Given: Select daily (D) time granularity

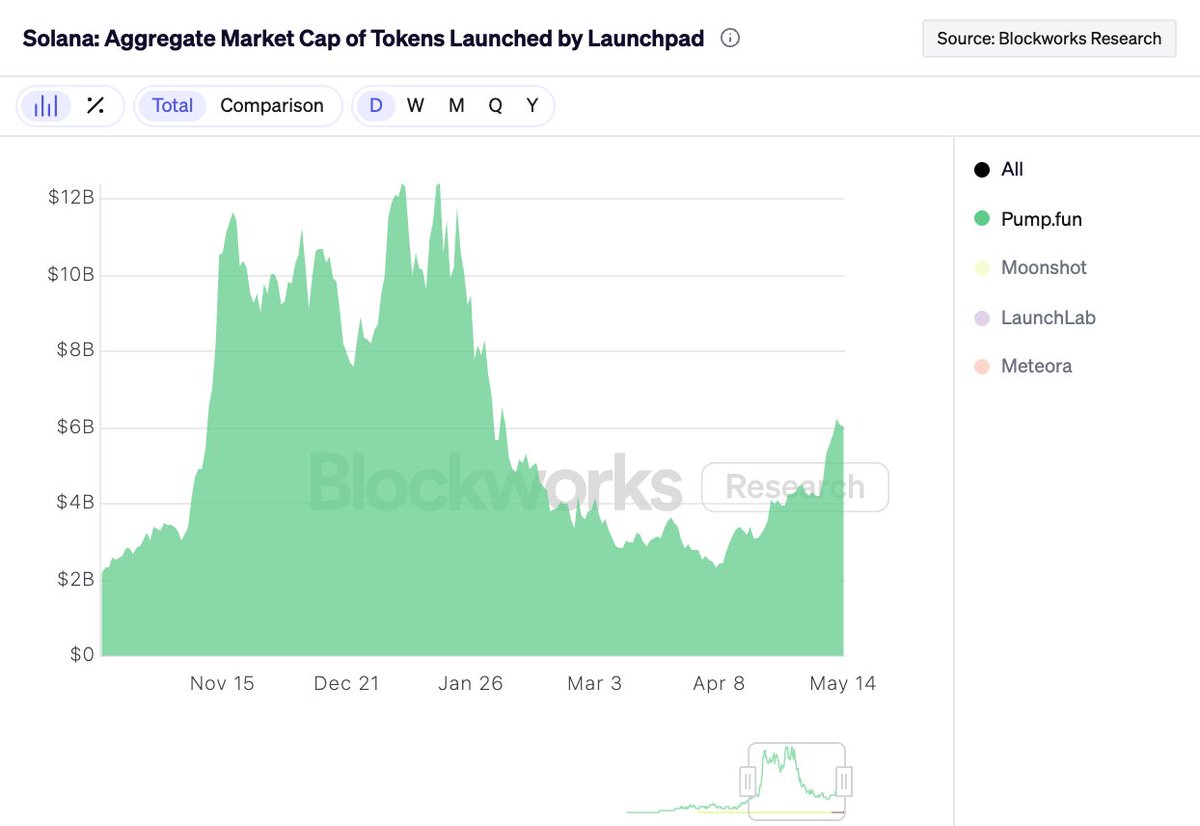Looking at the screenshot, I should point(376,106).
